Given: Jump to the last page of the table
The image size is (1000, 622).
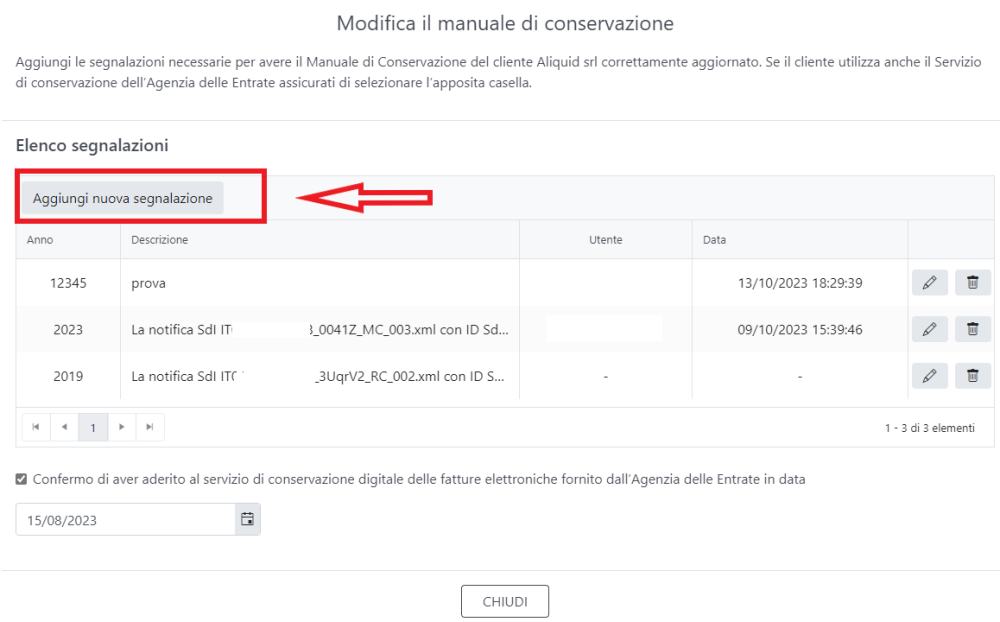Looking at the screenshot, I should 150,427.
